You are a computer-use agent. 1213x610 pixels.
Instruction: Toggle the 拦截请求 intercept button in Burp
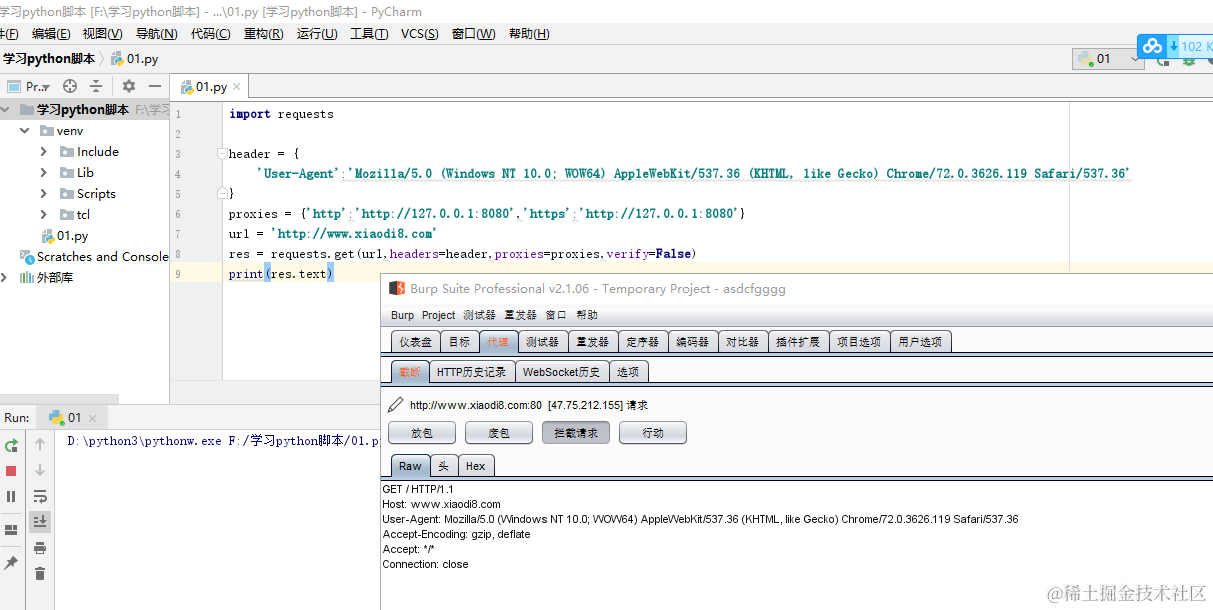pyautogui.click(x=576, y=433)
